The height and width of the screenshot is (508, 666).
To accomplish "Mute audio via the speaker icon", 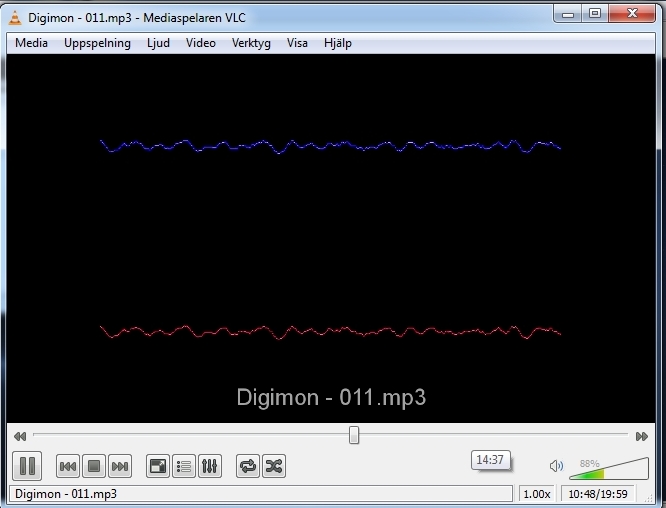I will (x=557, y=466).
